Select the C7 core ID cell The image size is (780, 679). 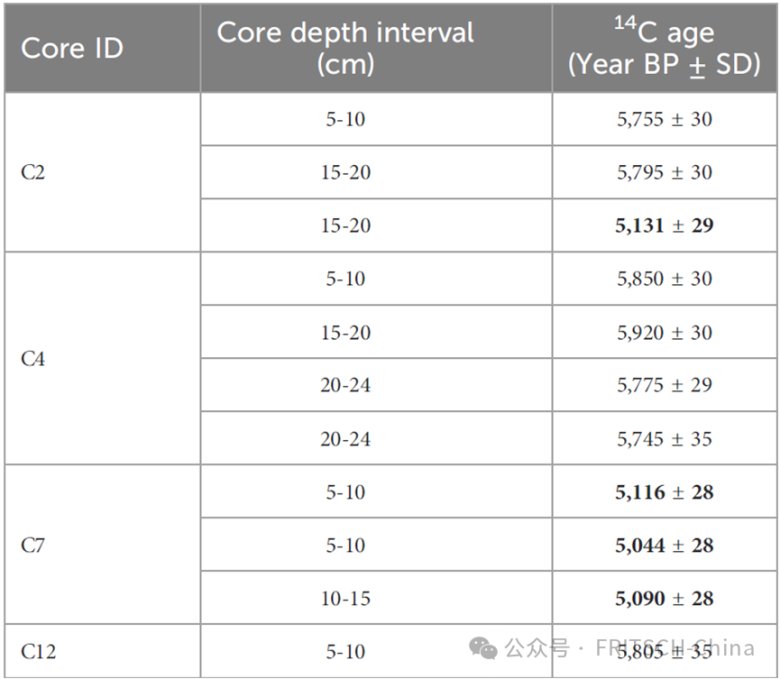point(32,546)
